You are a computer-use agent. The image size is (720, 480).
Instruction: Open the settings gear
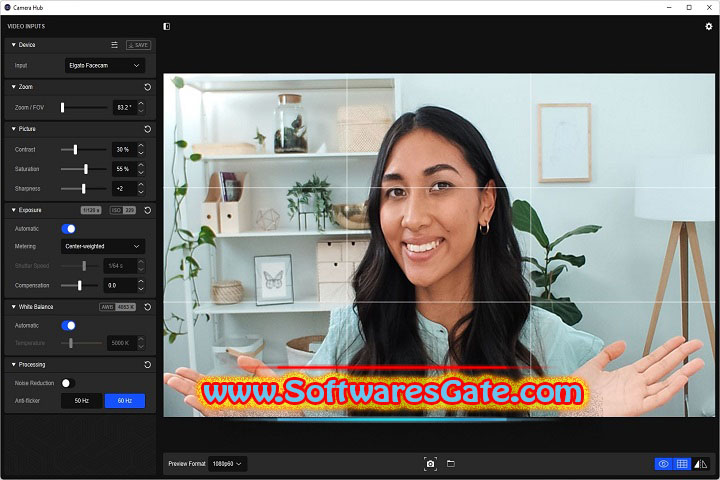coord(709,27)
